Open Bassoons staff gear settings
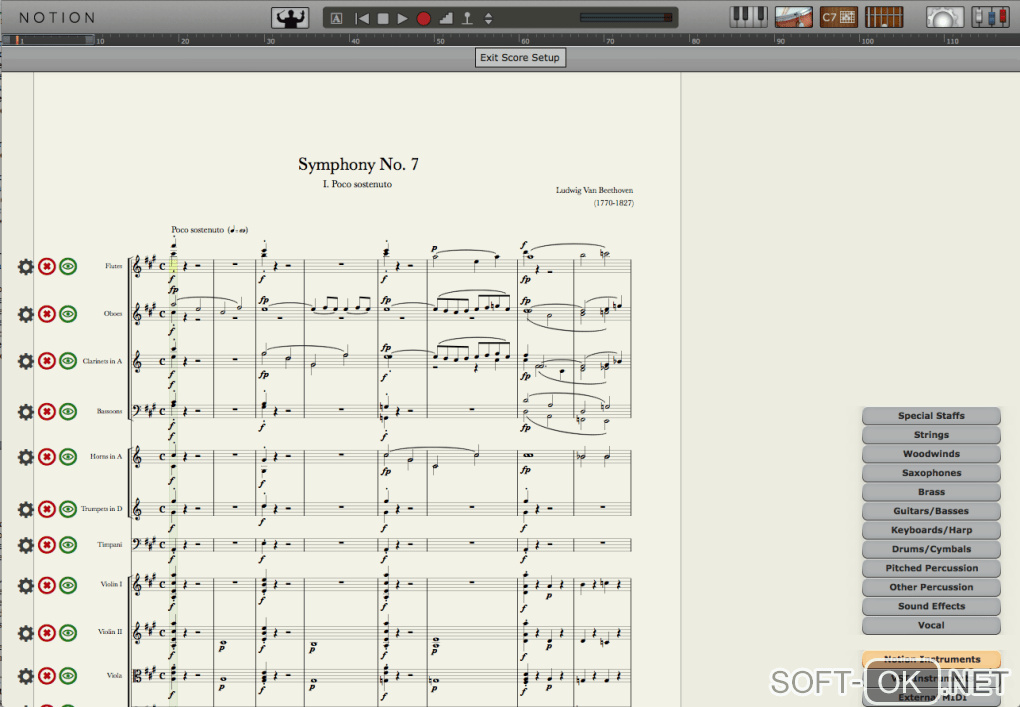 25,412
